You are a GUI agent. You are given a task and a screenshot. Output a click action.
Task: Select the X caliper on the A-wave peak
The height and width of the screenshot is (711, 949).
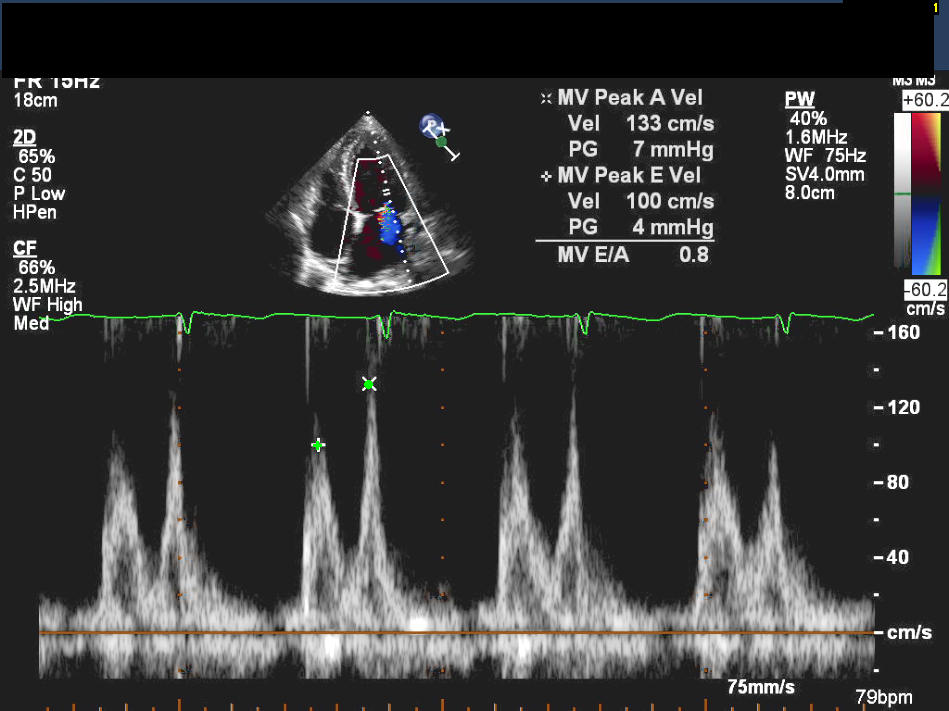tap(369, 384)
